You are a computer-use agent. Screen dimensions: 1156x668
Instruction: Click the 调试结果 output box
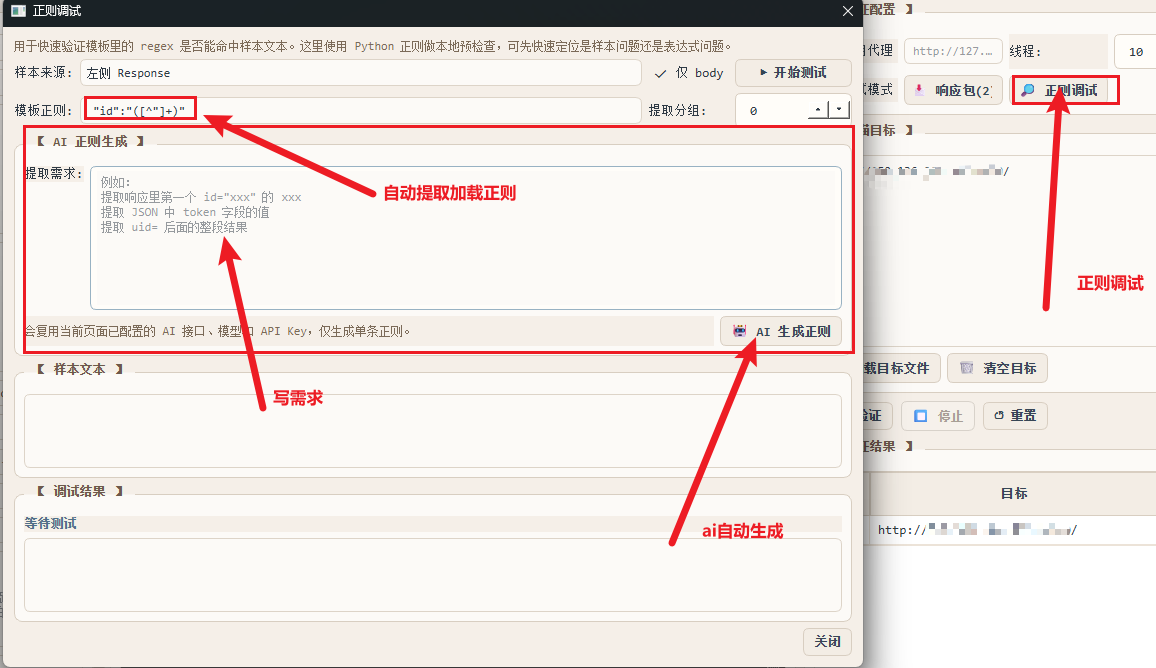432,575
